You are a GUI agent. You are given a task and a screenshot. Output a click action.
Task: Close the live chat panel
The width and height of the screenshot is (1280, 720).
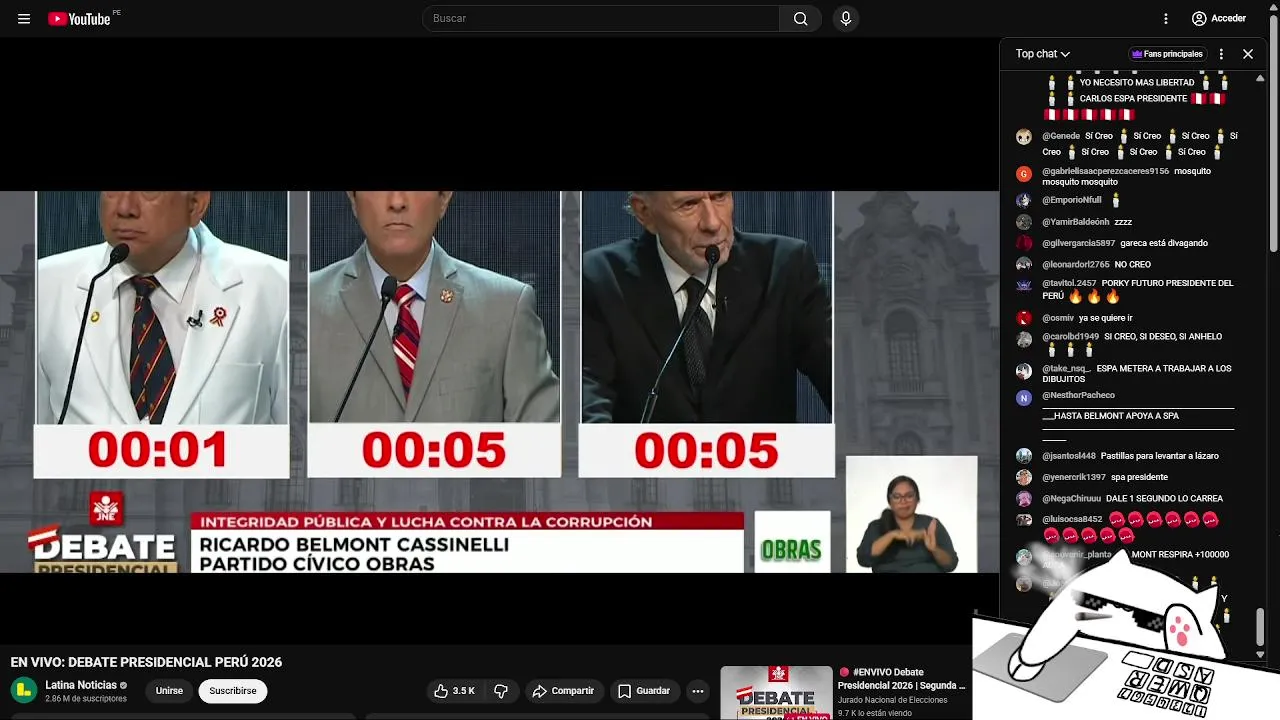pos(1248,54)
